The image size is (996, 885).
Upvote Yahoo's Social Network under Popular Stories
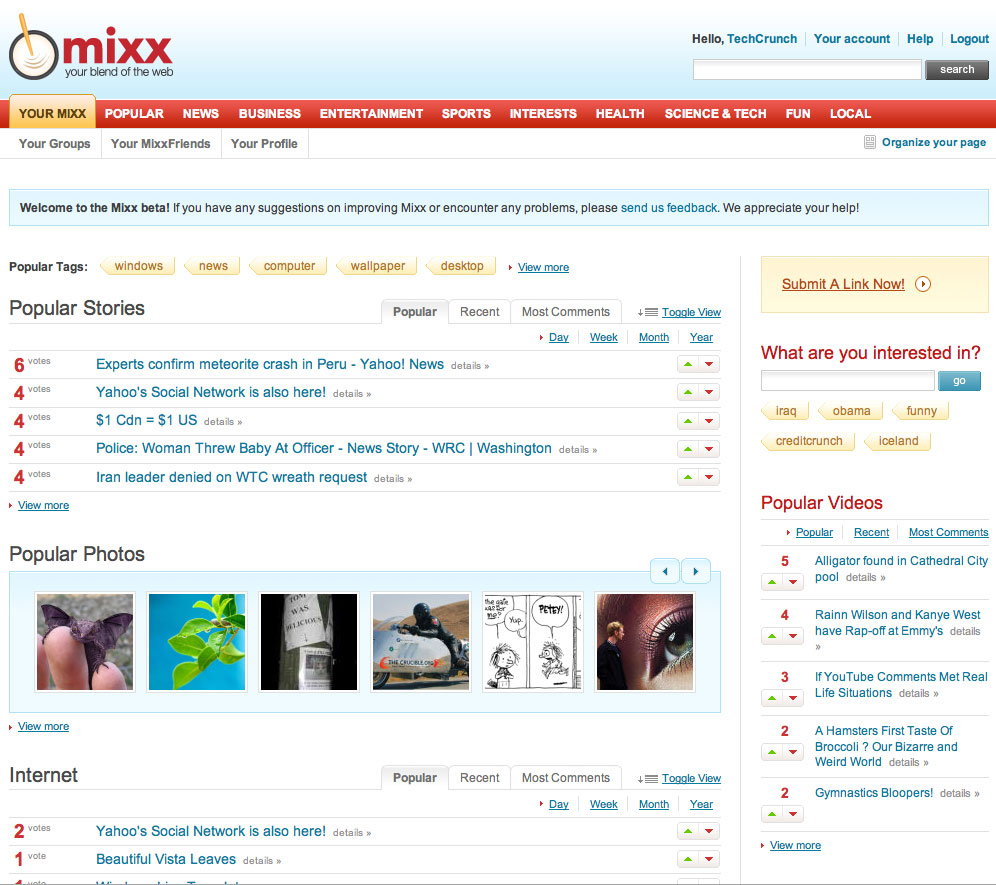tap(688, 393)
